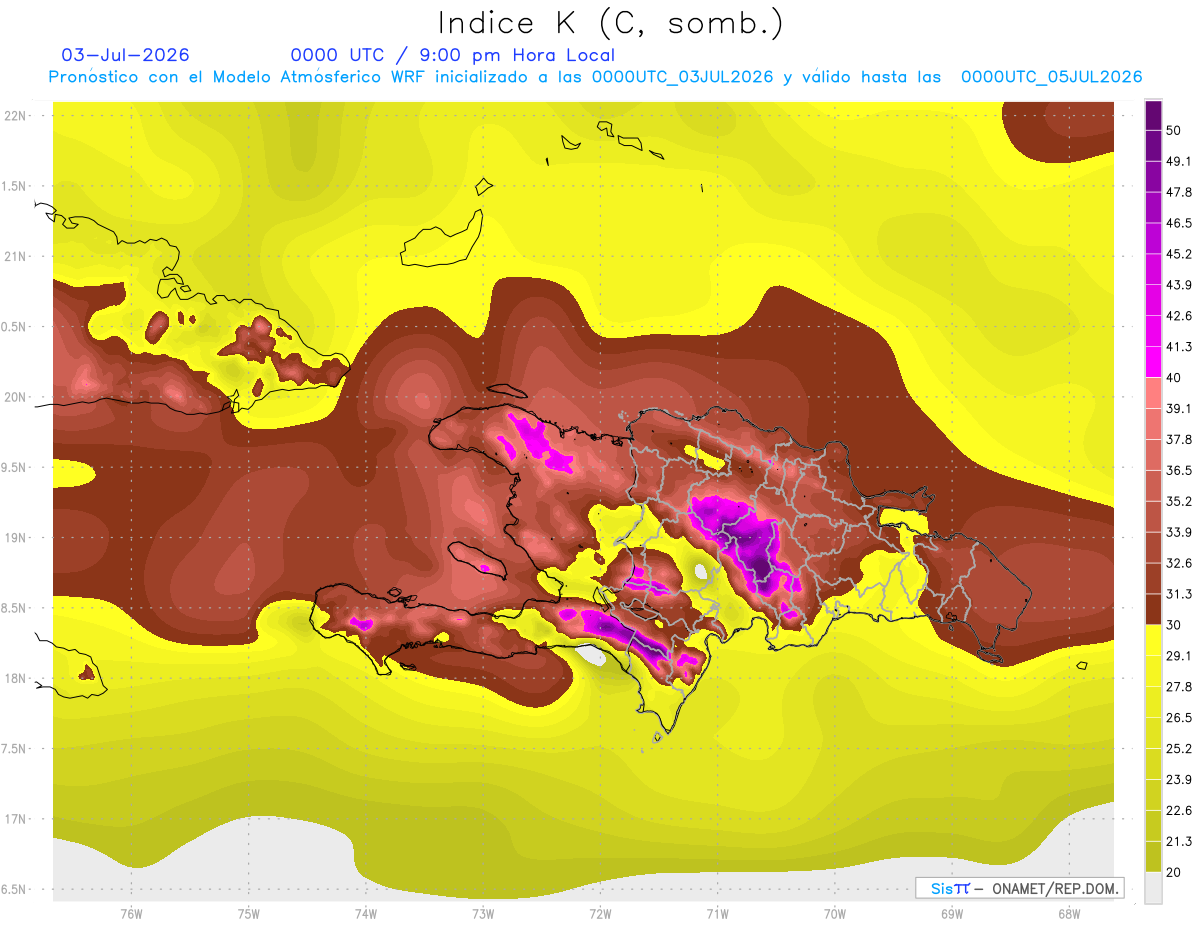
Task: Click the longitude axis label "72W"
Action: click(600, 913)
